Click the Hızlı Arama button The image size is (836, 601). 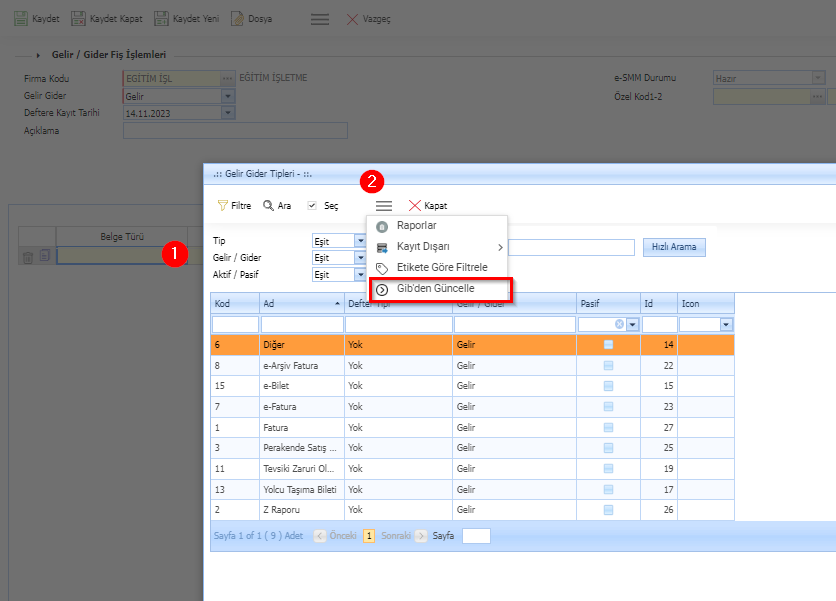tap(674, 247)
